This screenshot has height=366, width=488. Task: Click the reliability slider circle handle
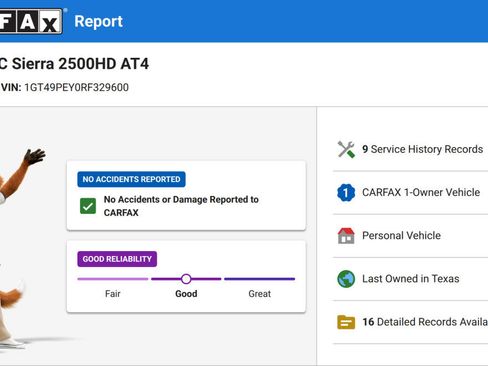[x=186, y=279]
